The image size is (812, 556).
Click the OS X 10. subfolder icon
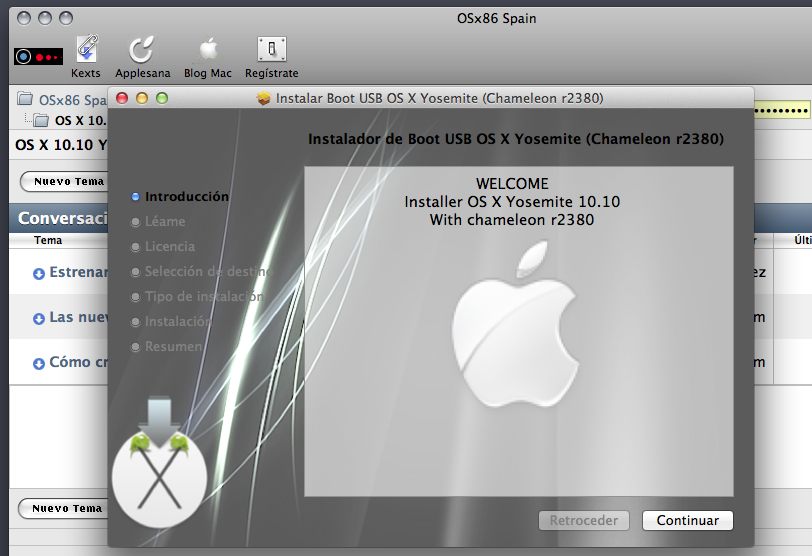(x=41, y=121)
